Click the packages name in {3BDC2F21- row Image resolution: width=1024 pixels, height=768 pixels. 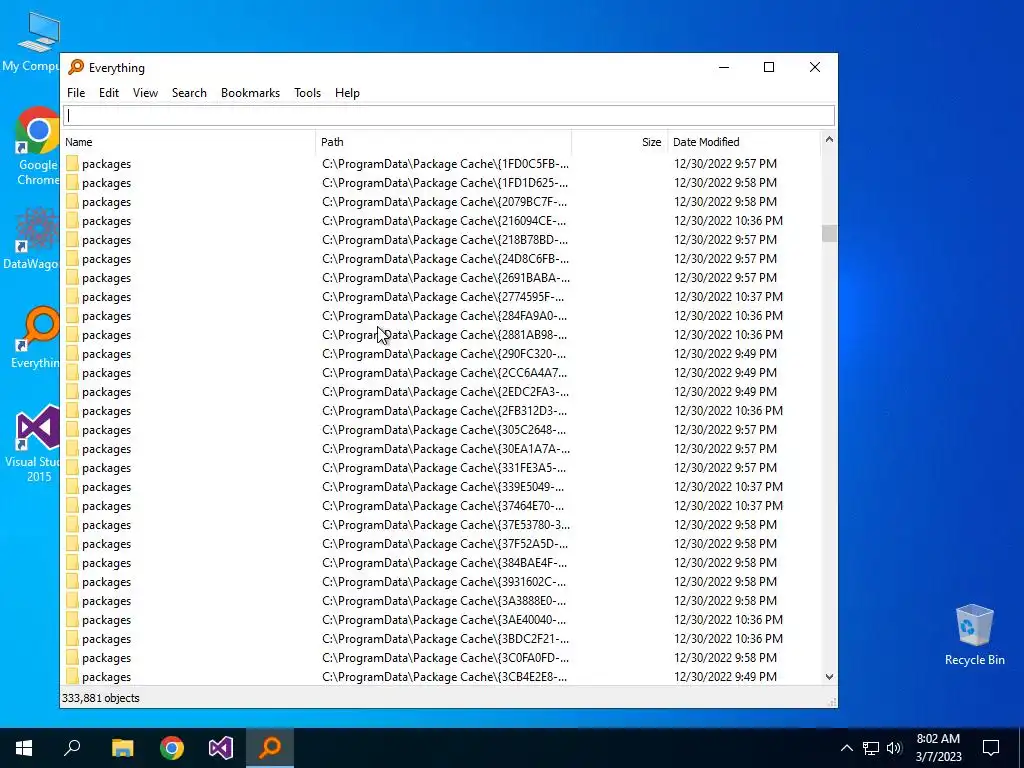tap(106, 639)
